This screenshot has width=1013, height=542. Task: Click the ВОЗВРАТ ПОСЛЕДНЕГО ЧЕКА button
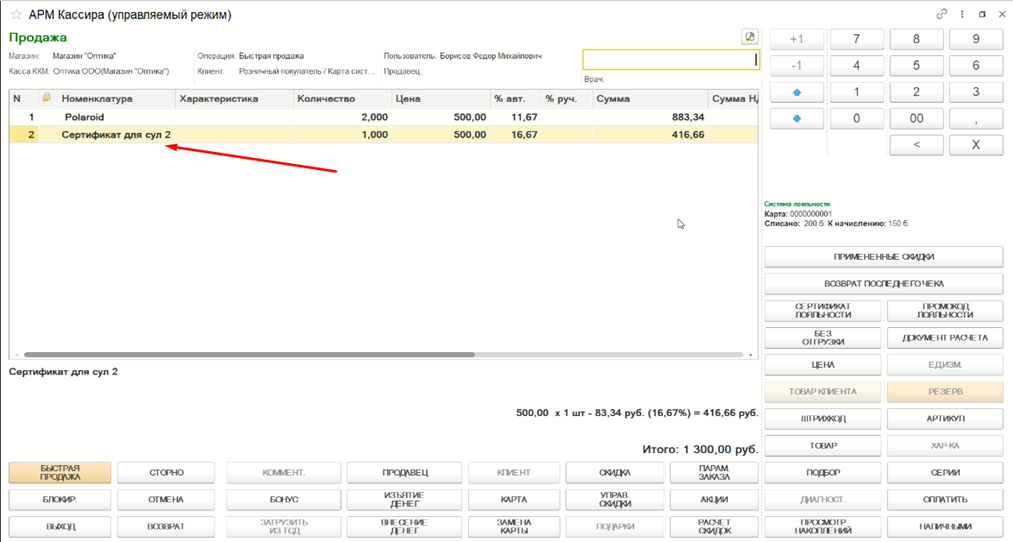point(884,284)
